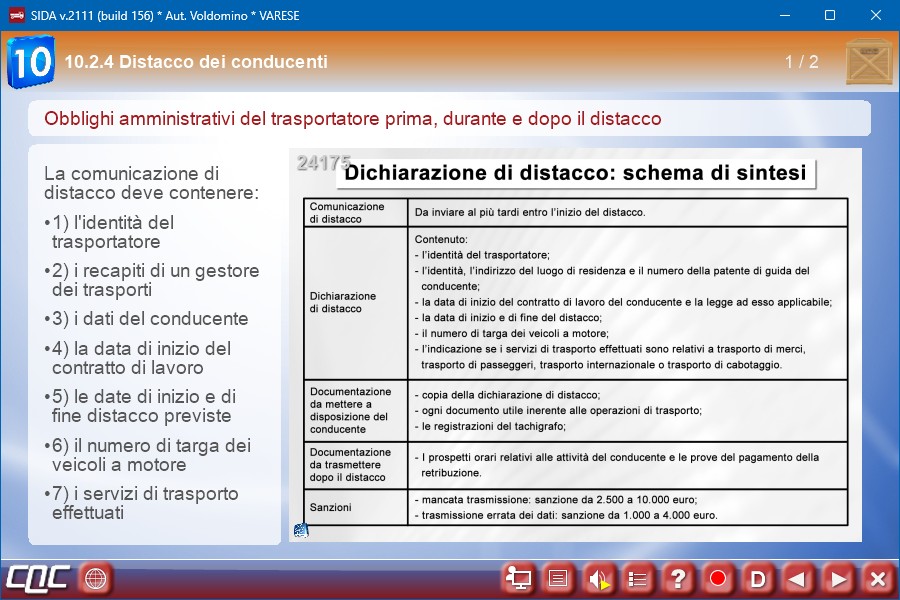Click the CQC logo in bottom bar

38,578
